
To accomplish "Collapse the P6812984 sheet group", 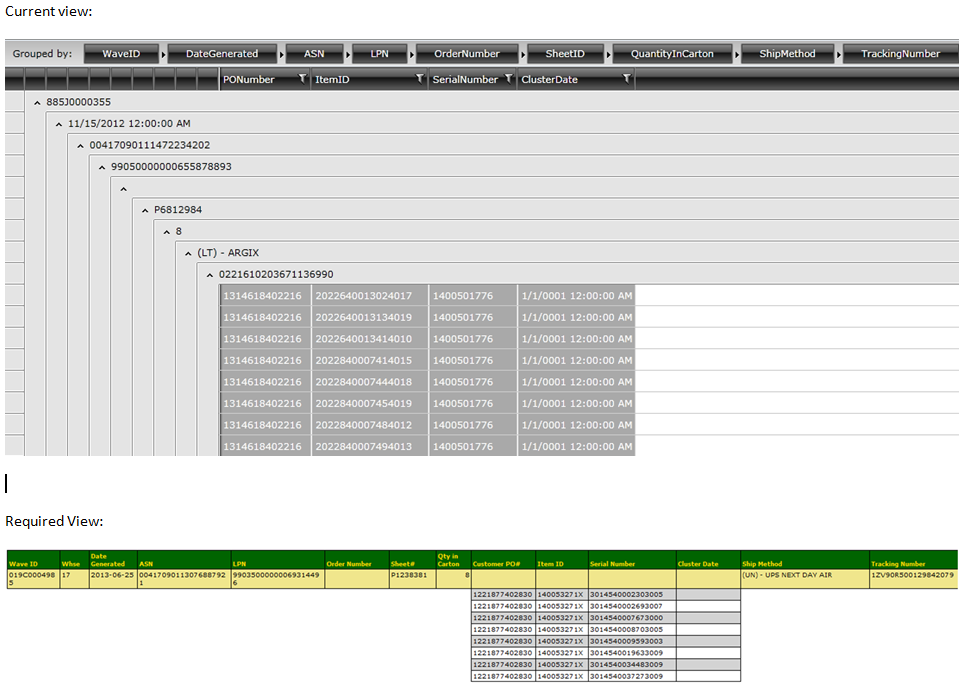I will (x=145, y=210).
